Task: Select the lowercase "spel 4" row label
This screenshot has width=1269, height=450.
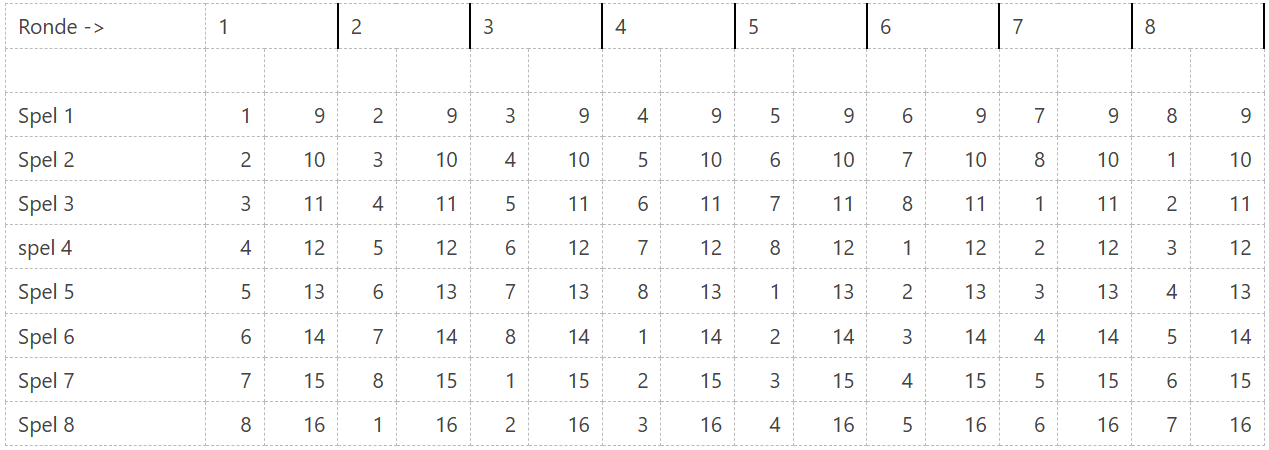Action: [46, 248]
